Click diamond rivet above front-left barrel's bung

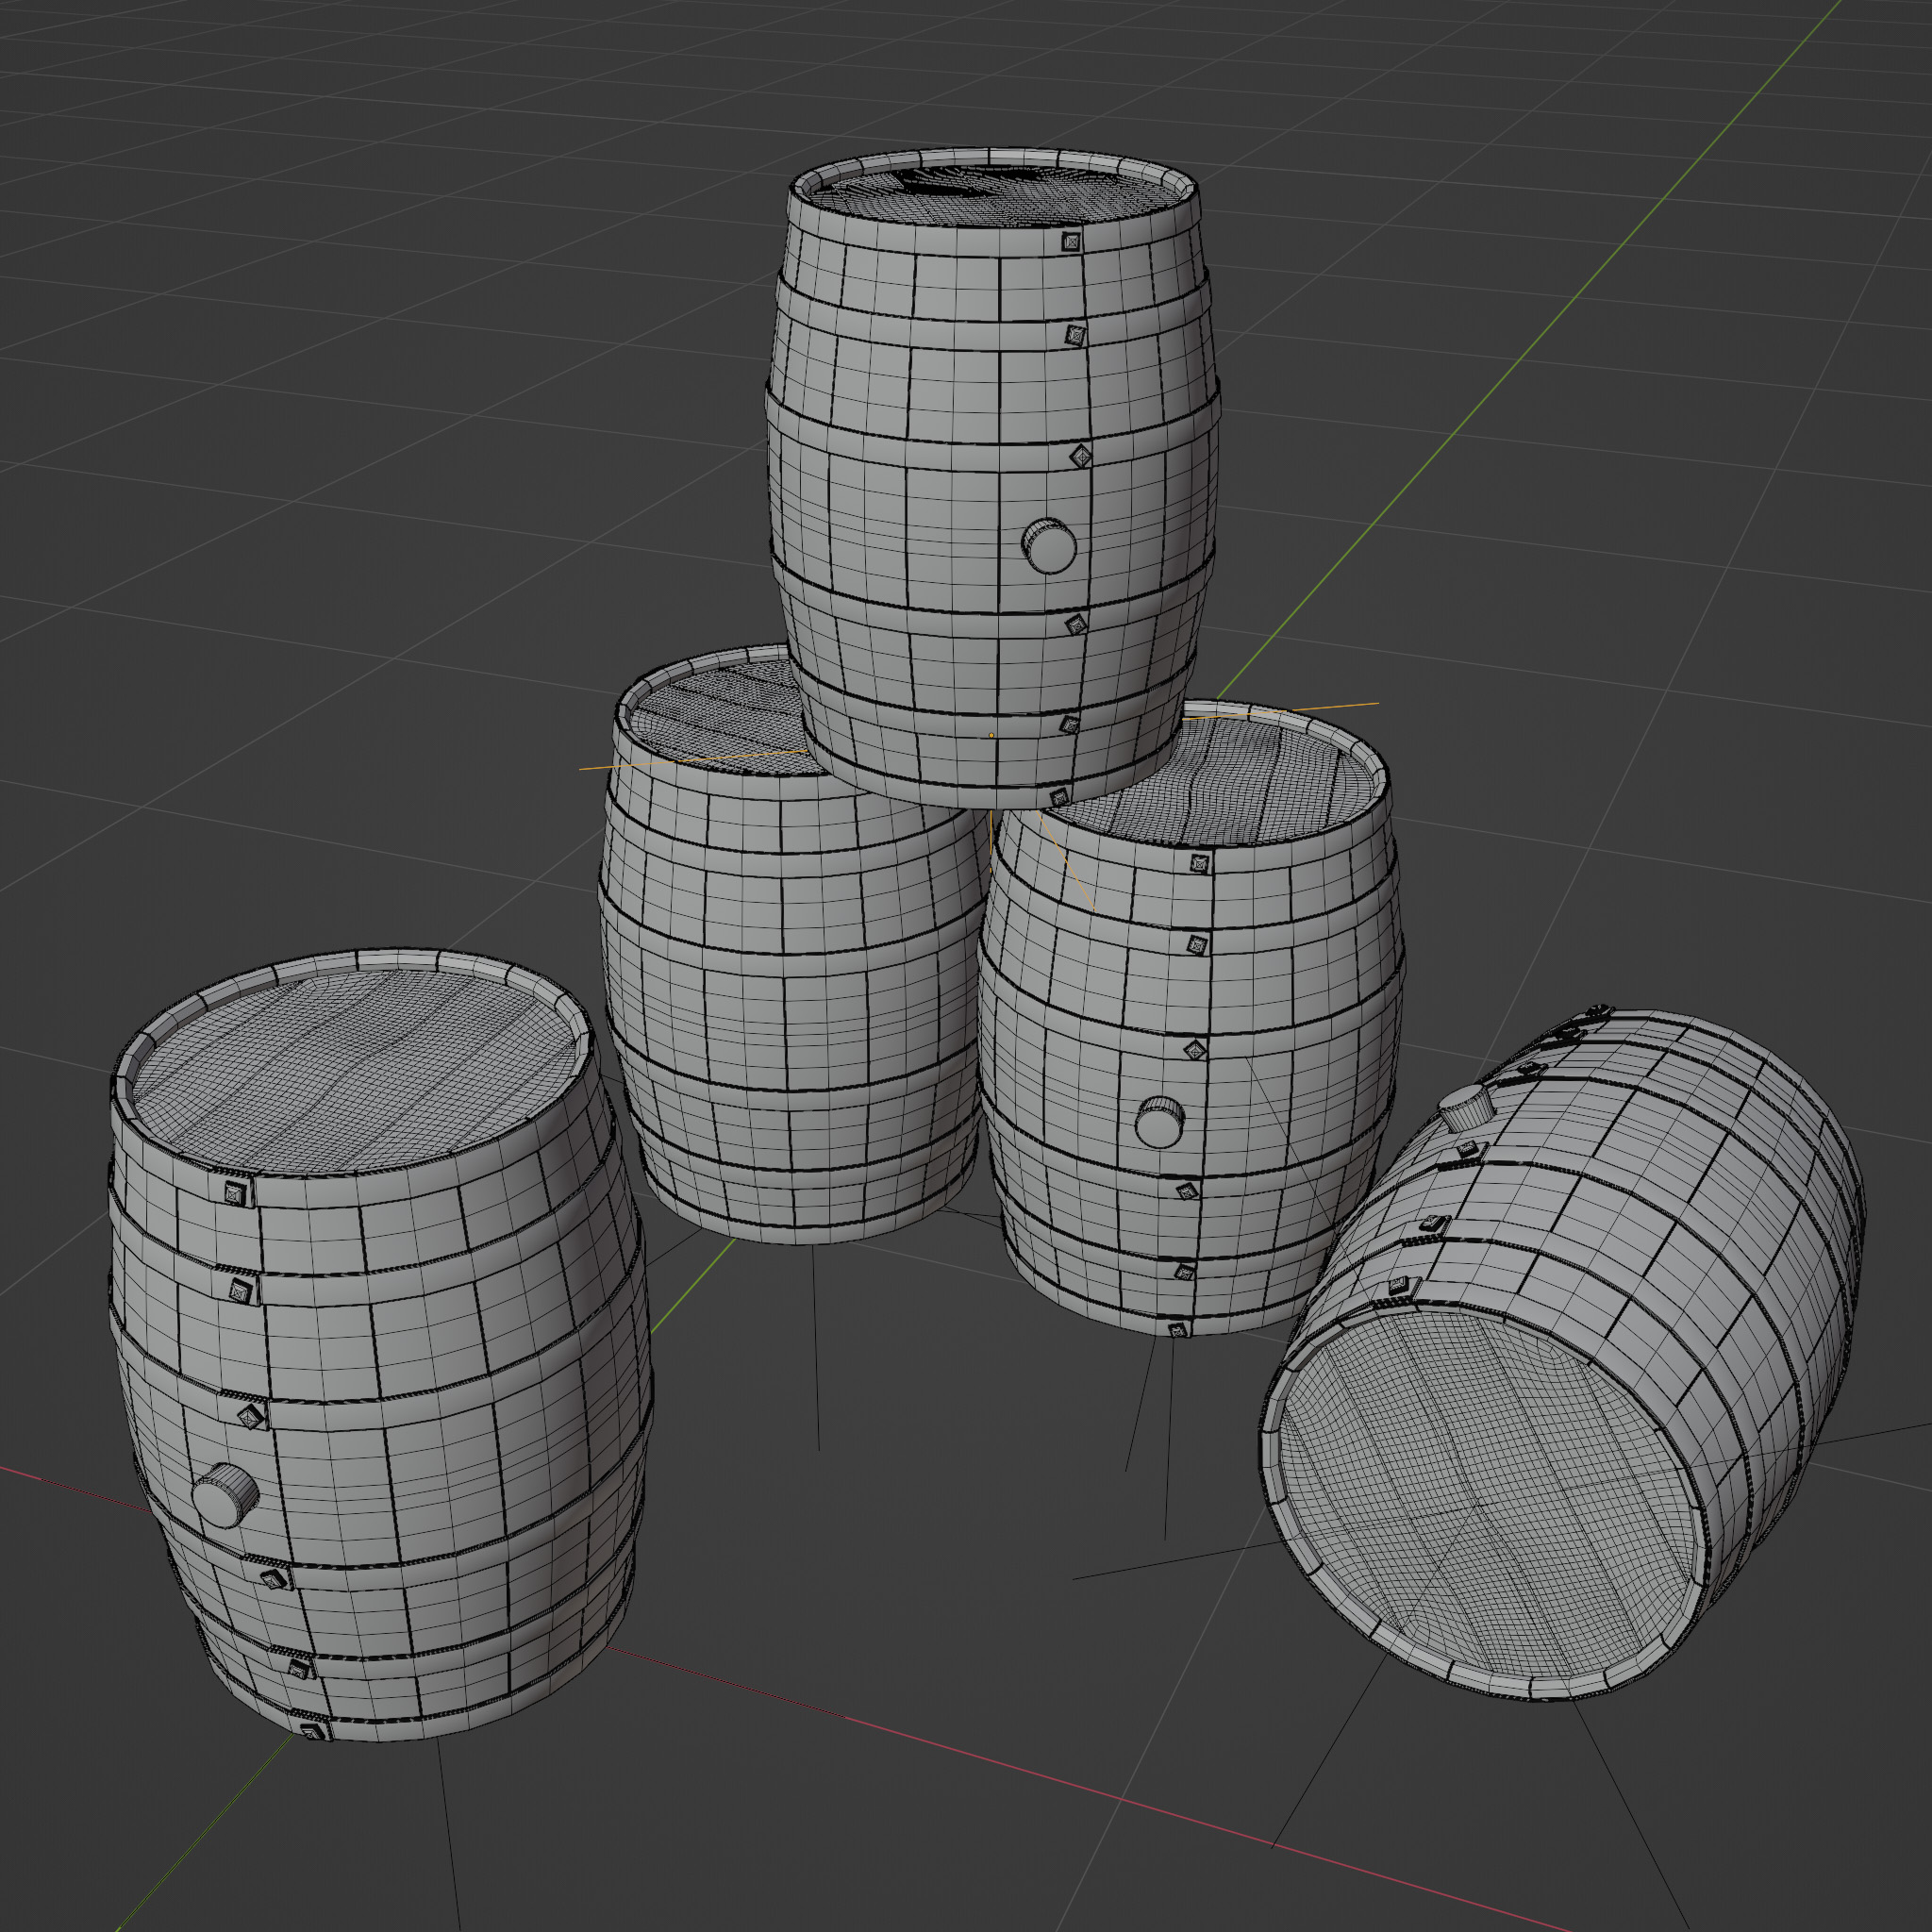tap(250, 1416)
